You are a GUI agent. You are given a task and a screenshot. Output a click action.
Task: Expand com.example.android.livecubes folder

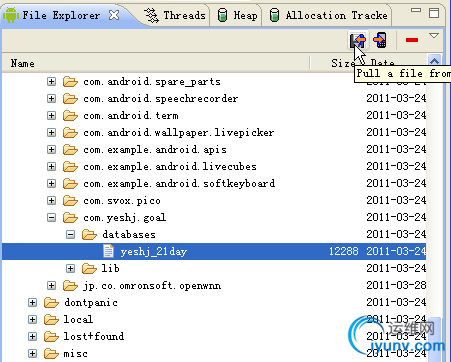(x=51, y=167)
